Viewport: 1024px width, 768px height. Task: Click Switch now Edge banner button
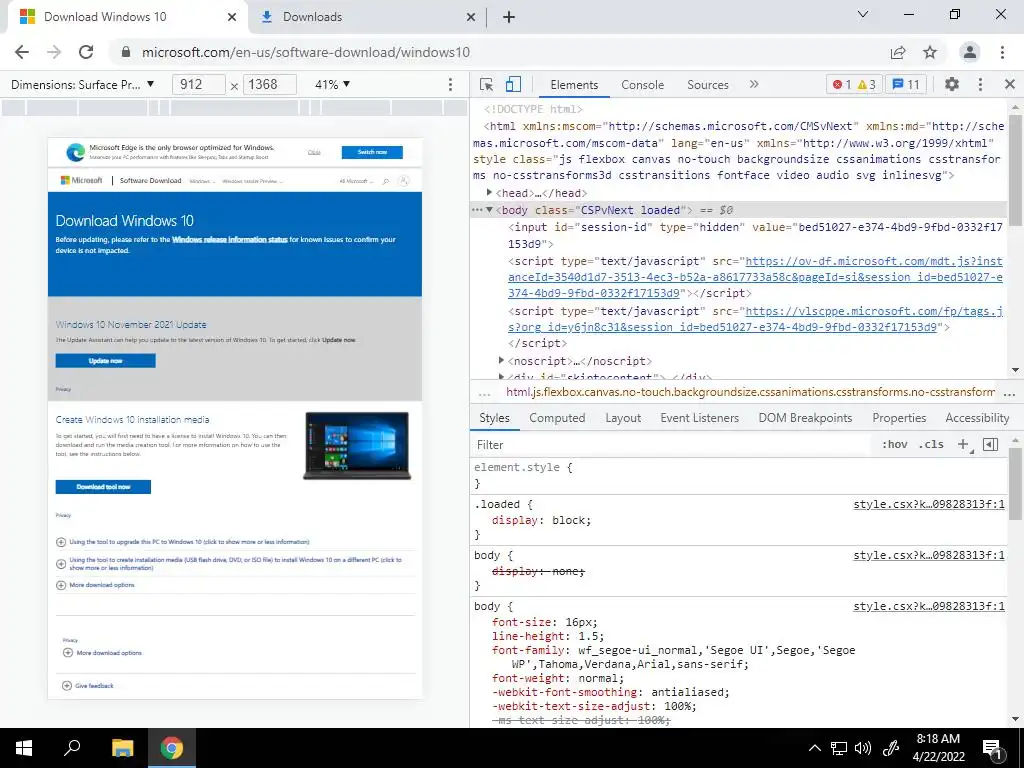point(372,152)
